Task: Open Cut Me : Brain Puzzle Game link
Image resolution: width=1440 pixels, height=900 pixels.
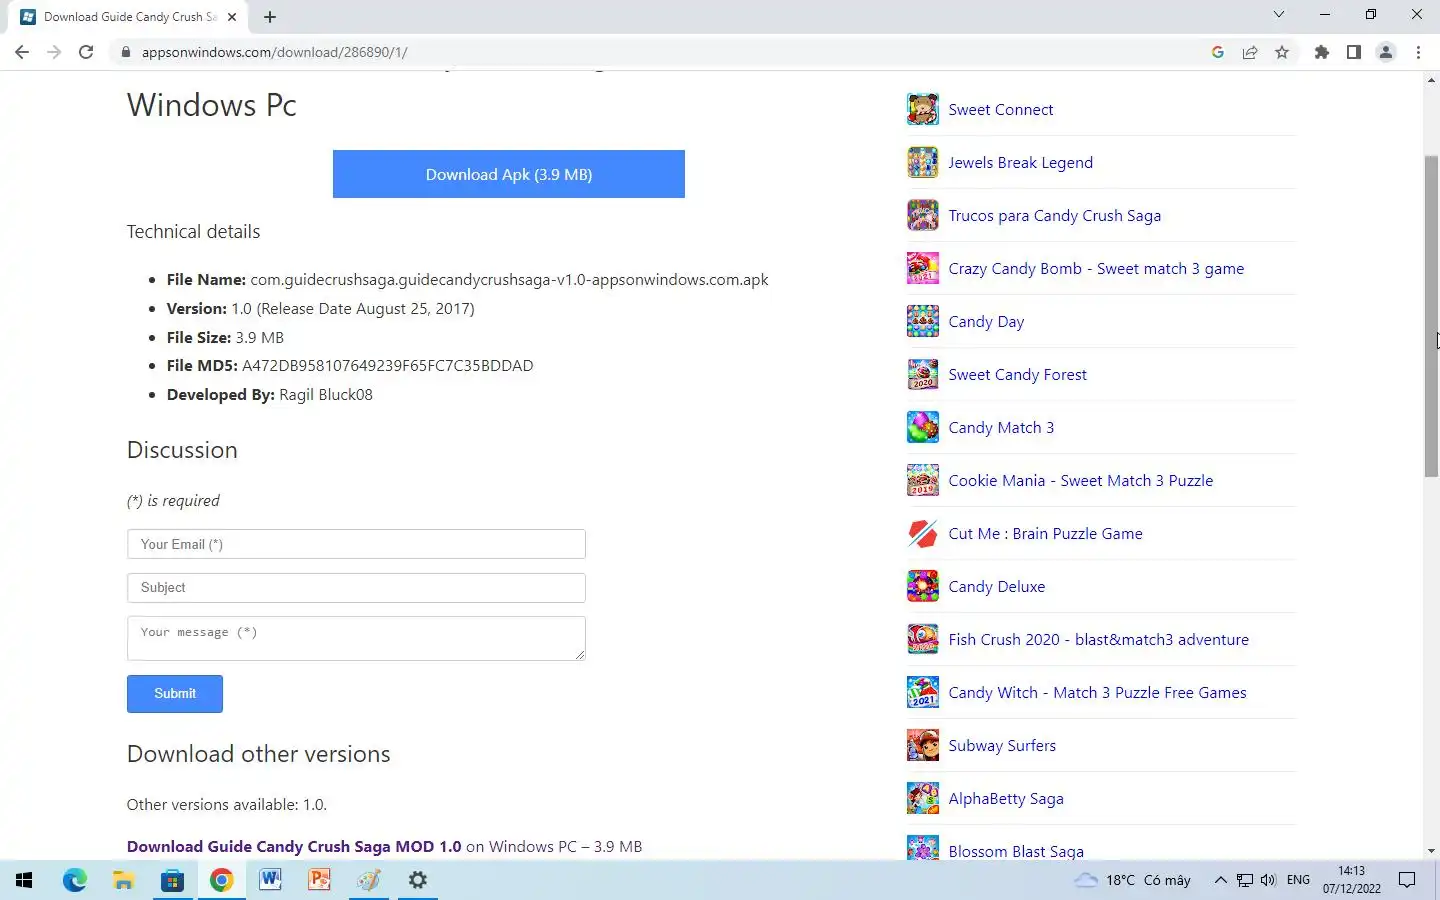Action: tap(1045, 533)
